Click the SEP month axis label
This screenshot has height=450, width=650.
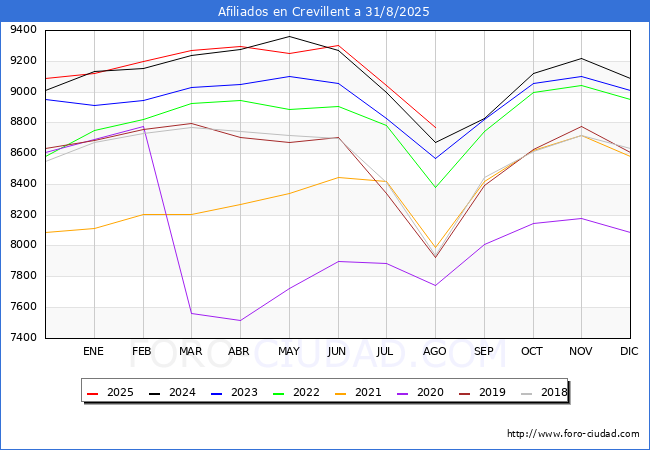click(483, 351)
